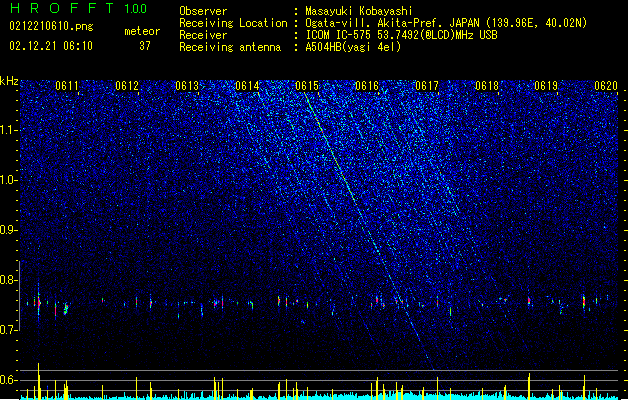
Task: Click the Observer field label
Action: pos(203,11)
